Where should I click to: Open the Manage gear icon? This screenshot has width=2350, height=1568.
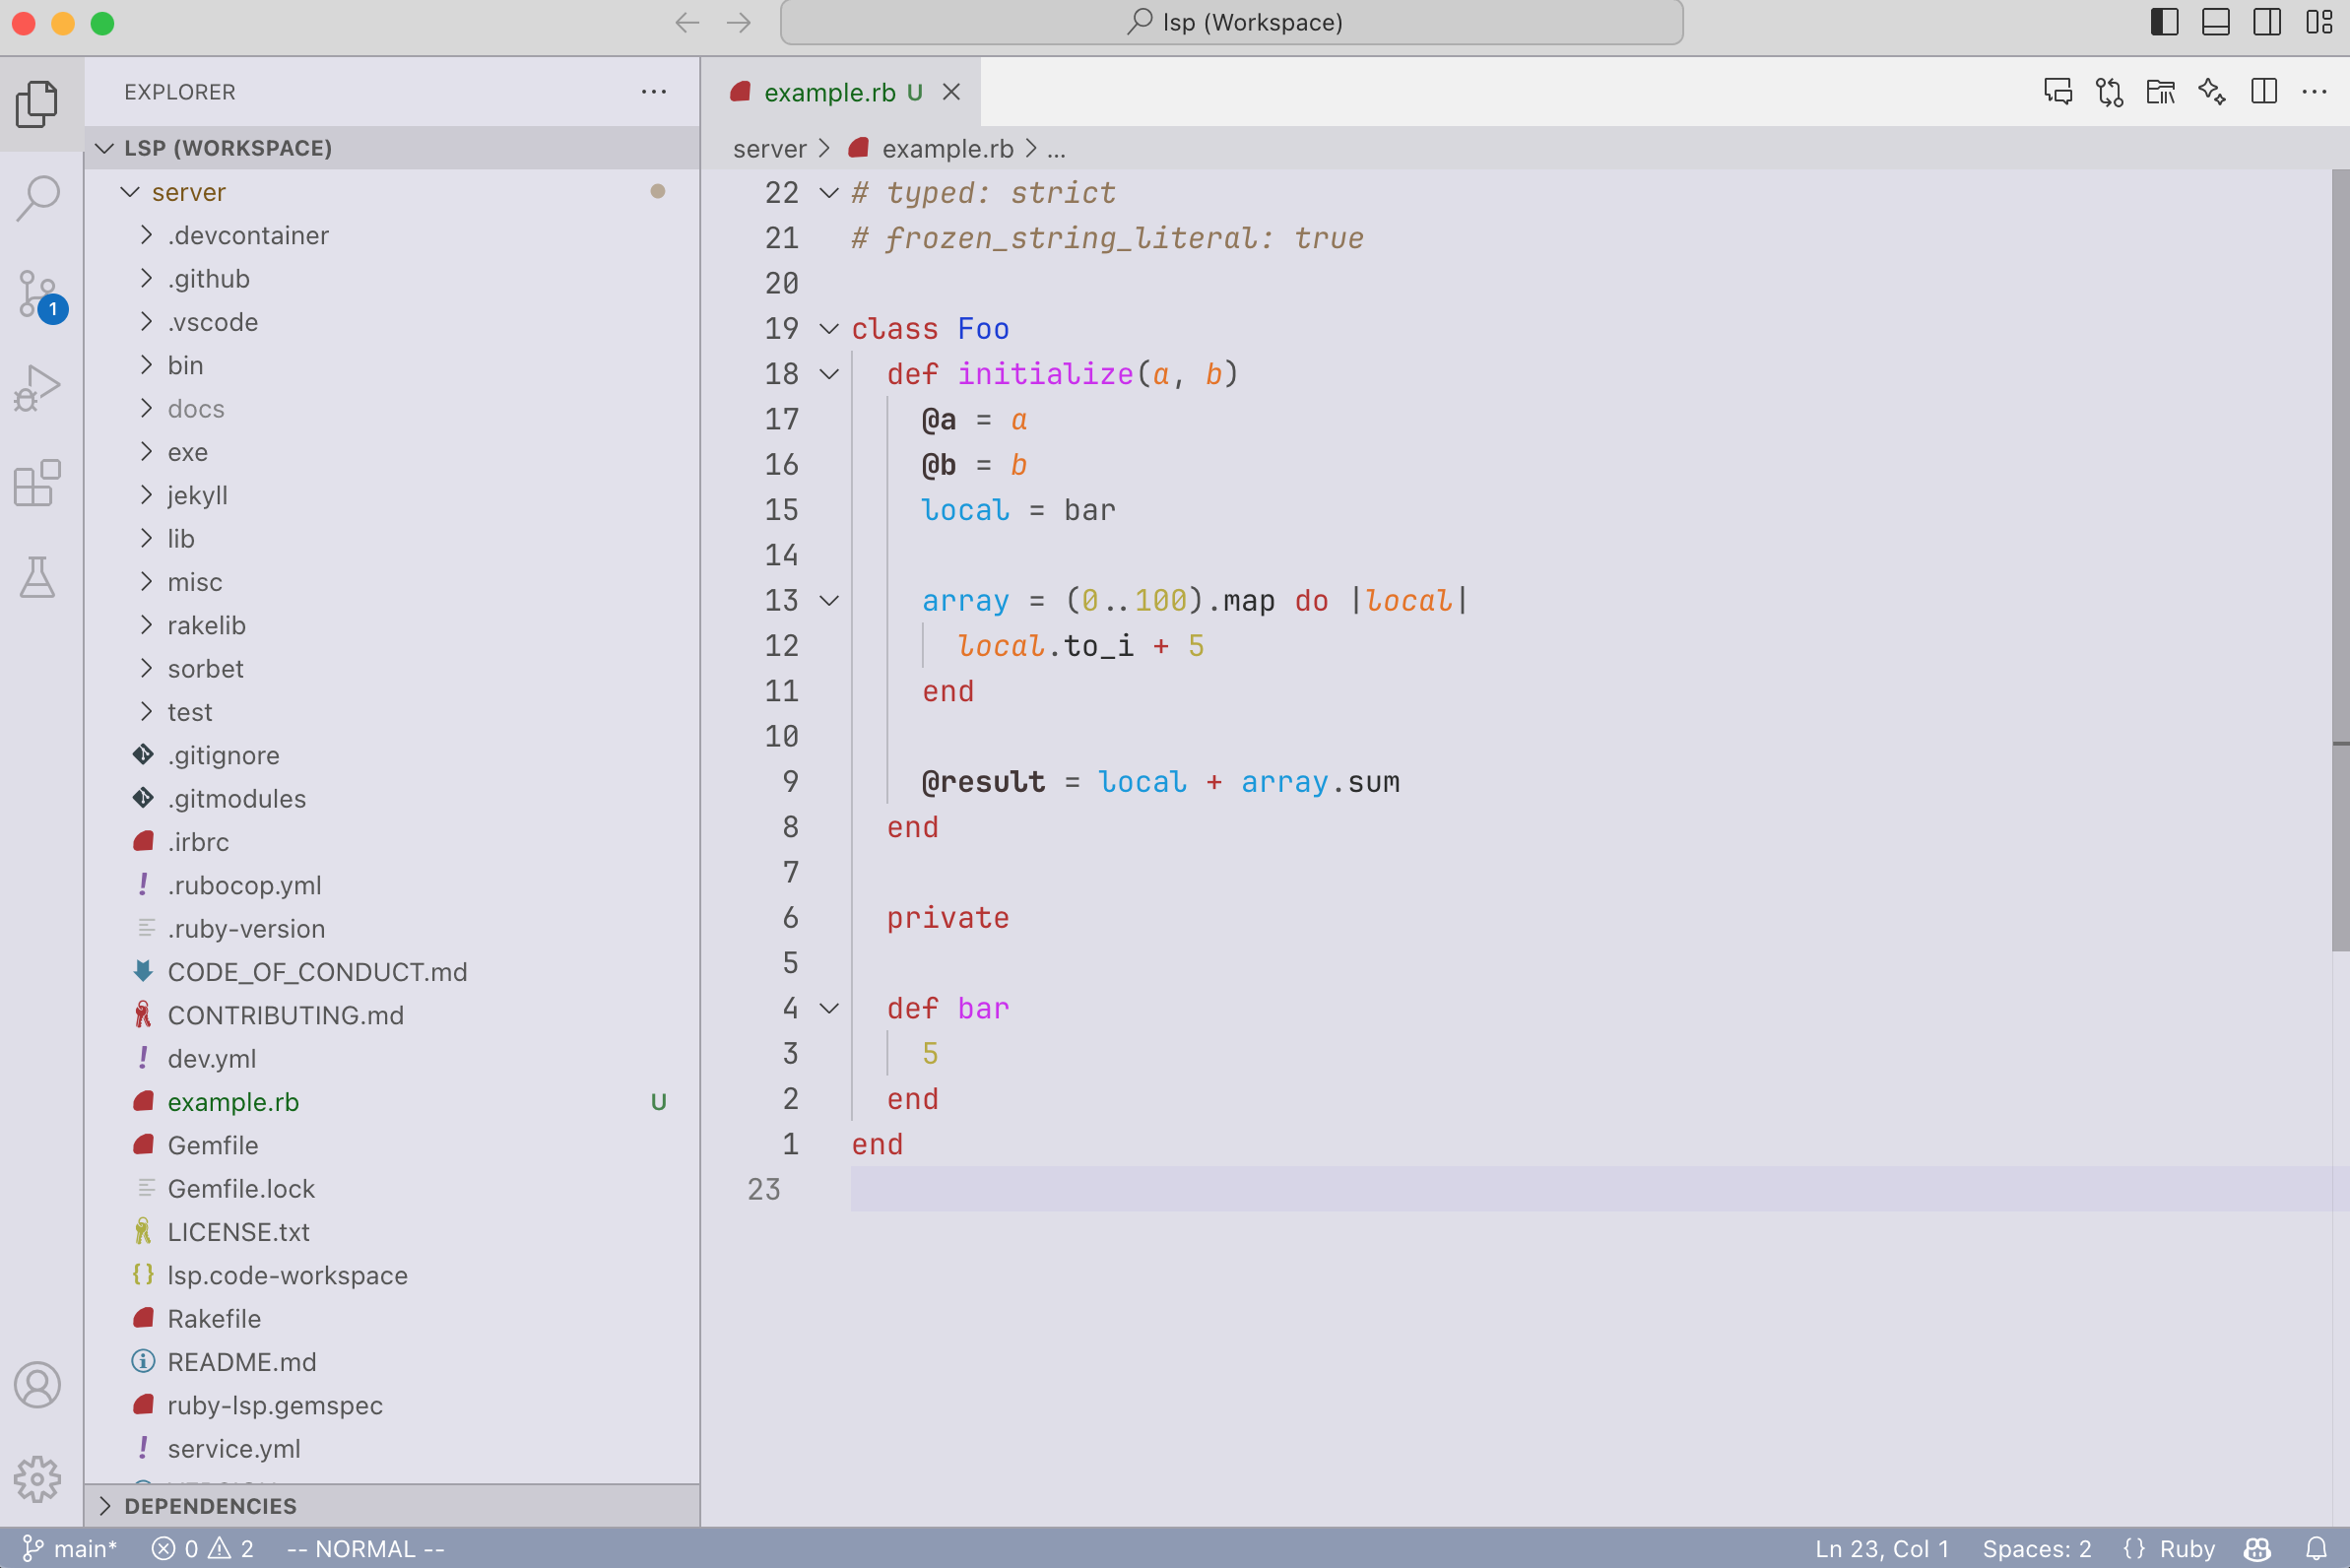coord(38,1478)
